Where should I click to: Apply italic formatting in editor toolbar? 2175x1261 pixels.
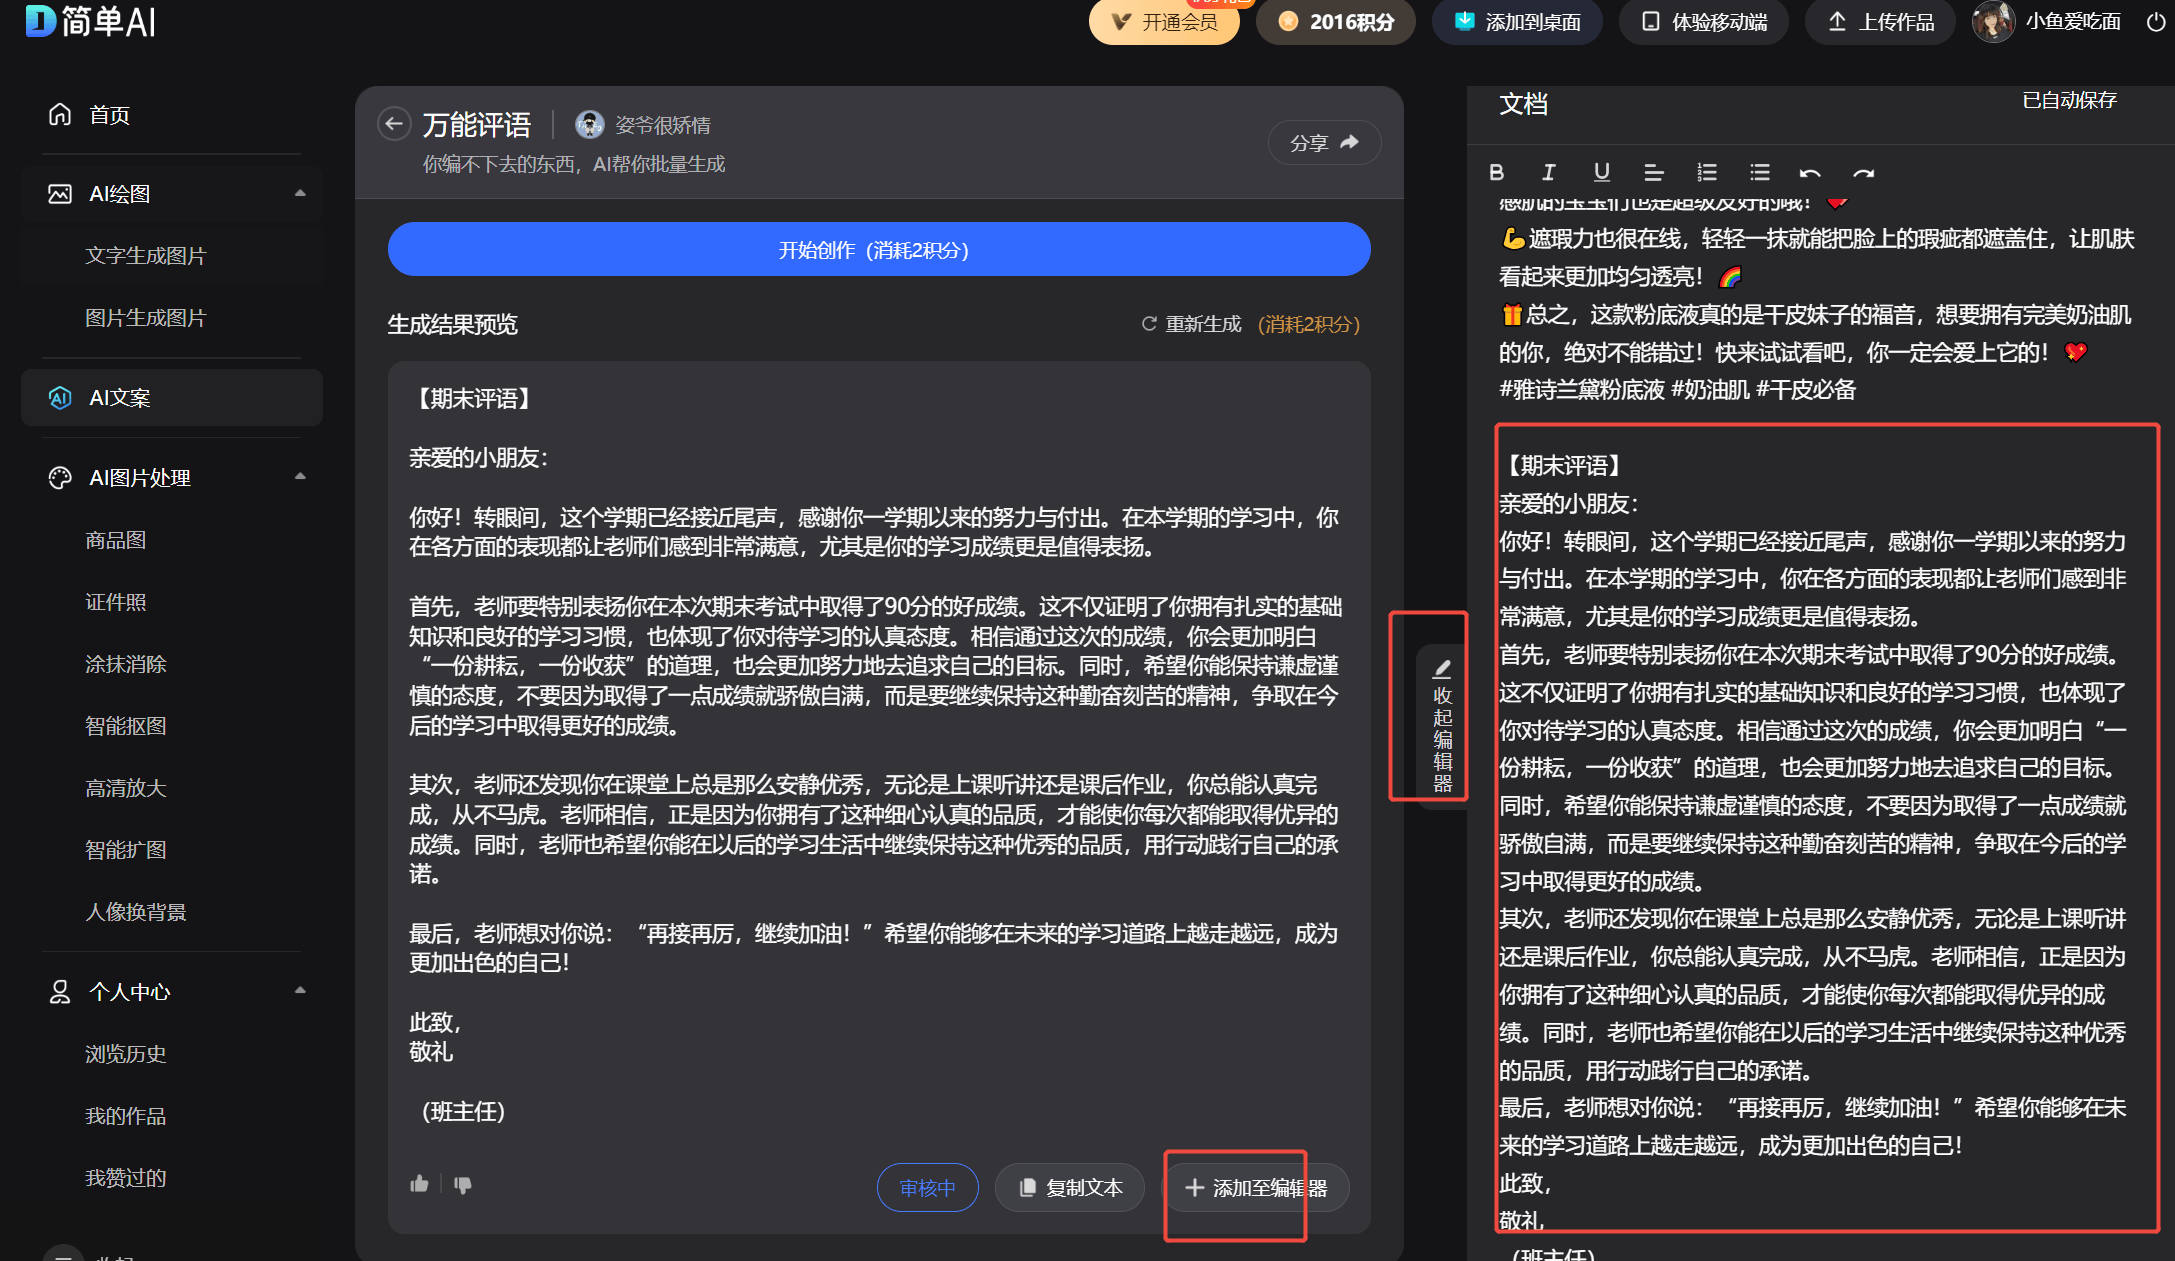[x=1548, y=172]
